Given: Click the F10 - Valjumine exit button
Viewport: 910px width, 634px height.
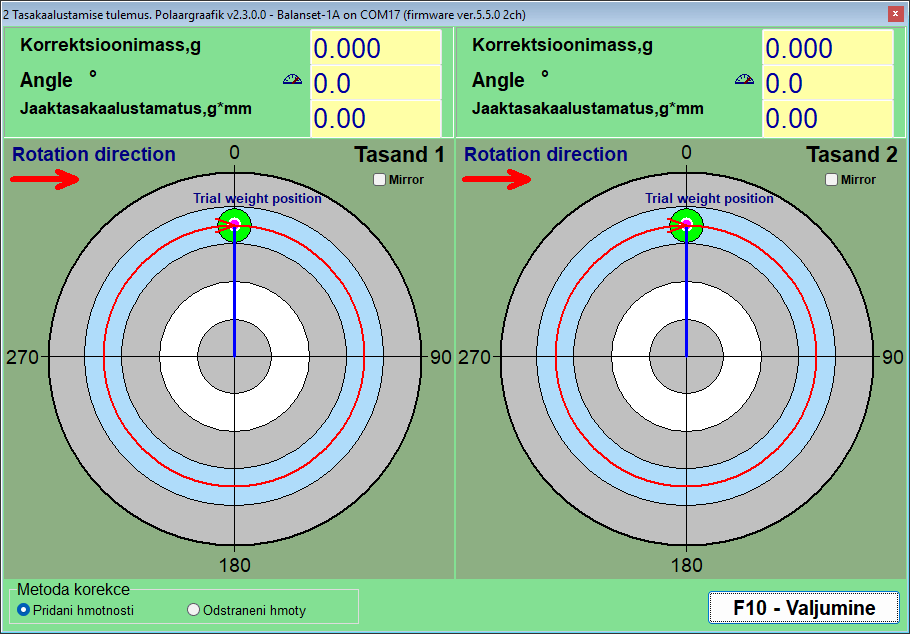Looking at the screenshot, I should pyautogui.click(x=804, y=608).
